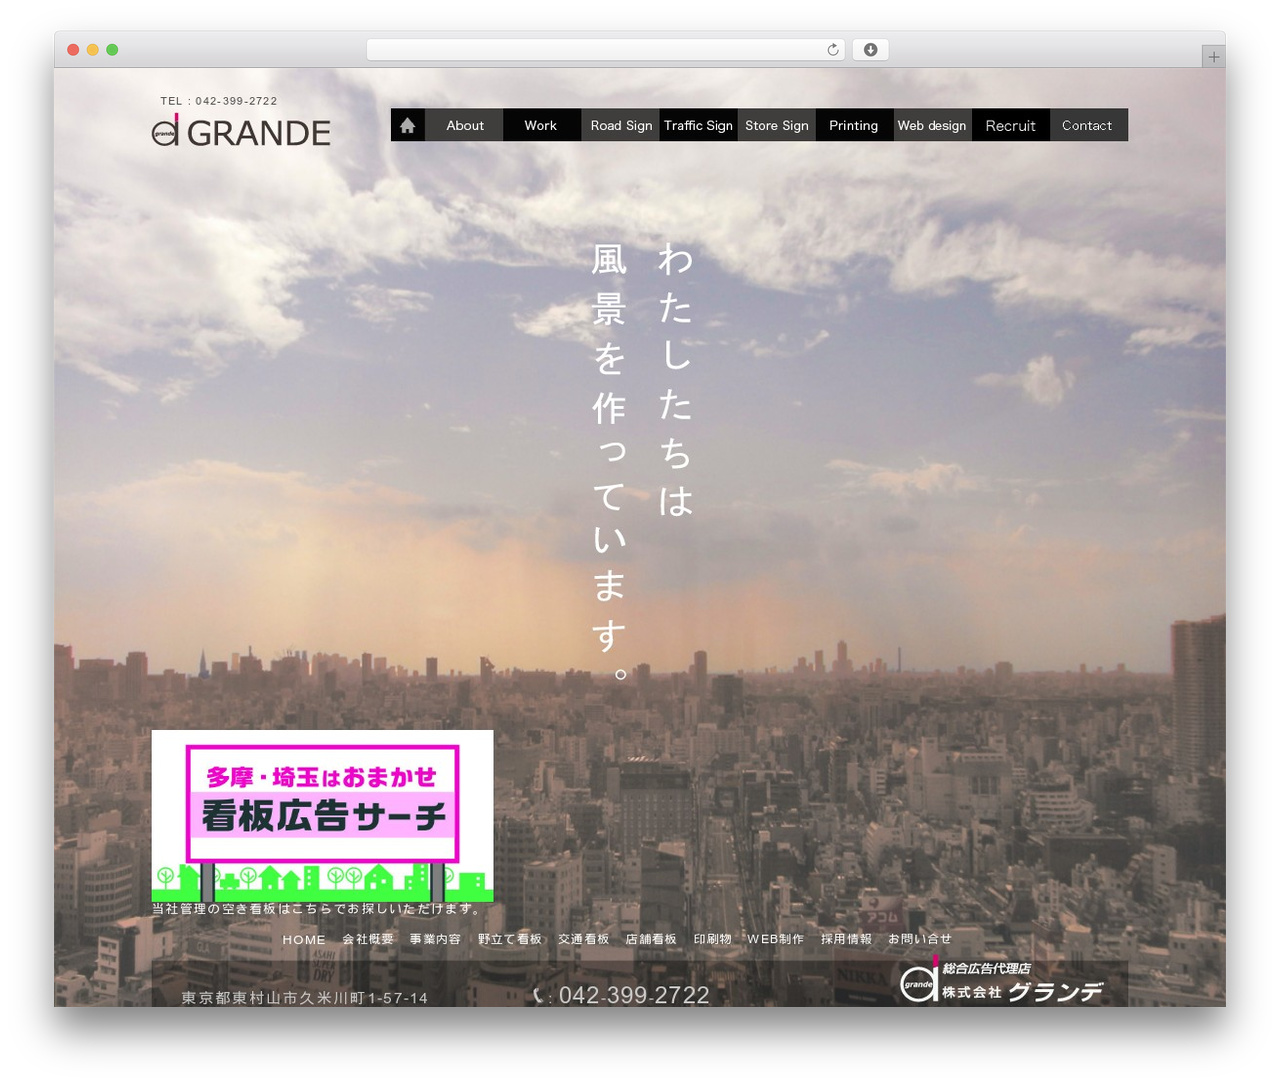
Task: Open the 印刷物 footer link
Action: (x=712, y=939)
